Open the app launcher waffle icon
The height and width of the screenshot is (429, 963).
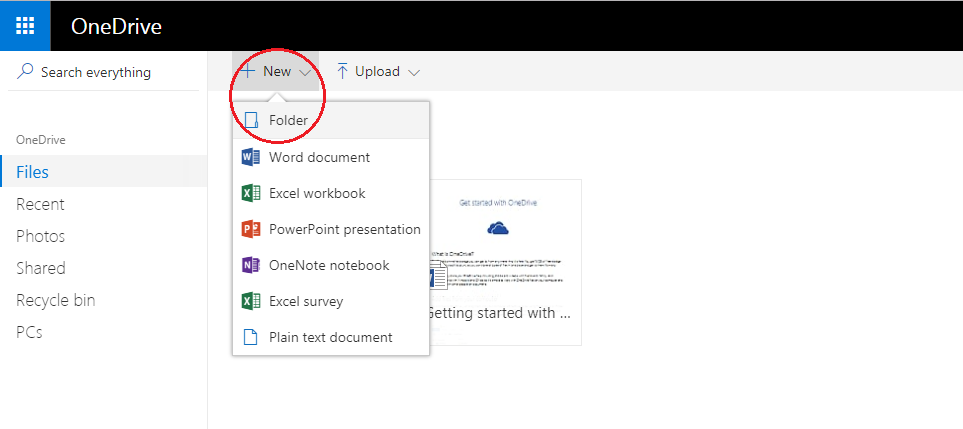[x=25, y=26]
